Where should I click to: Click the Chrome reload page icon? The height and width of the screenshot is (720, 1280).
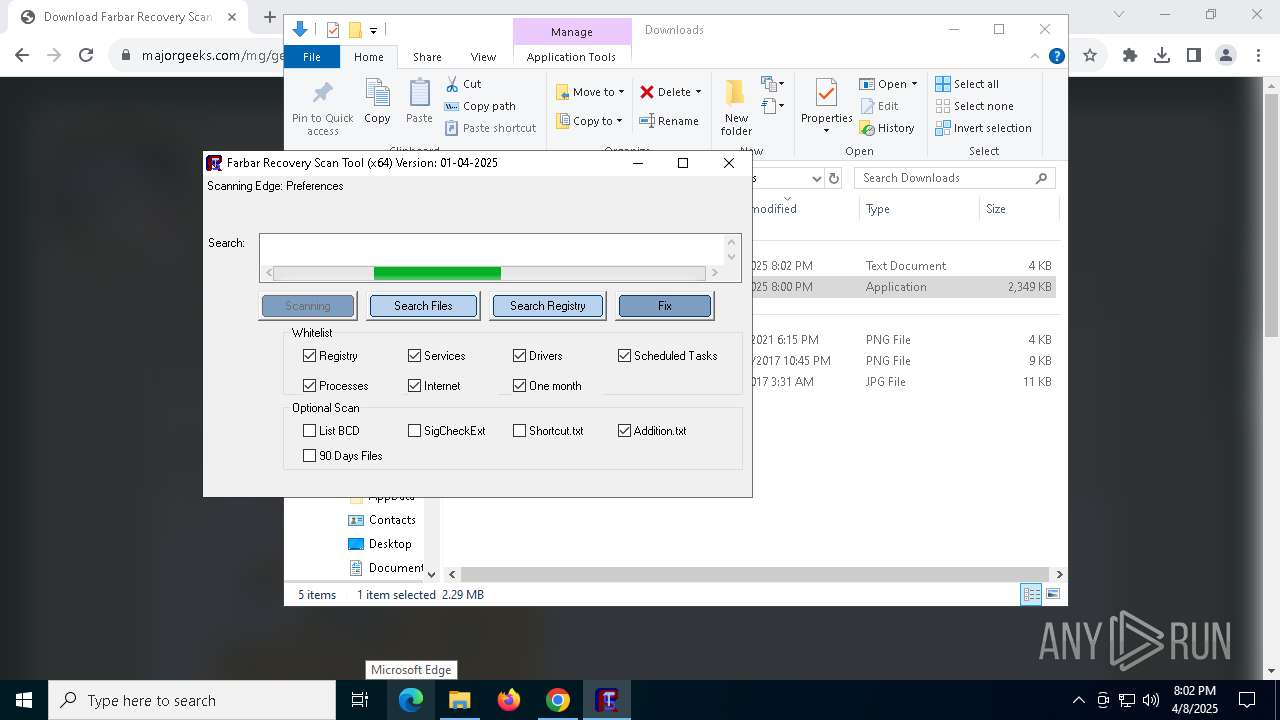point(86,55)
